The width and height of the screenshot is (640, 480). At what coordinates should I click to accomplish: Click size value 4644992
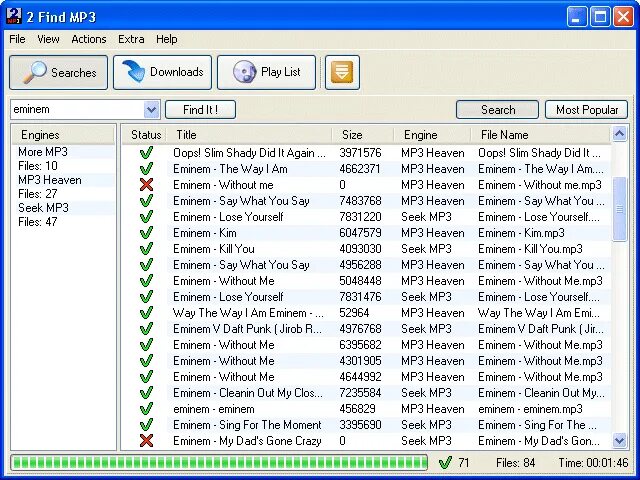point(360,377)
